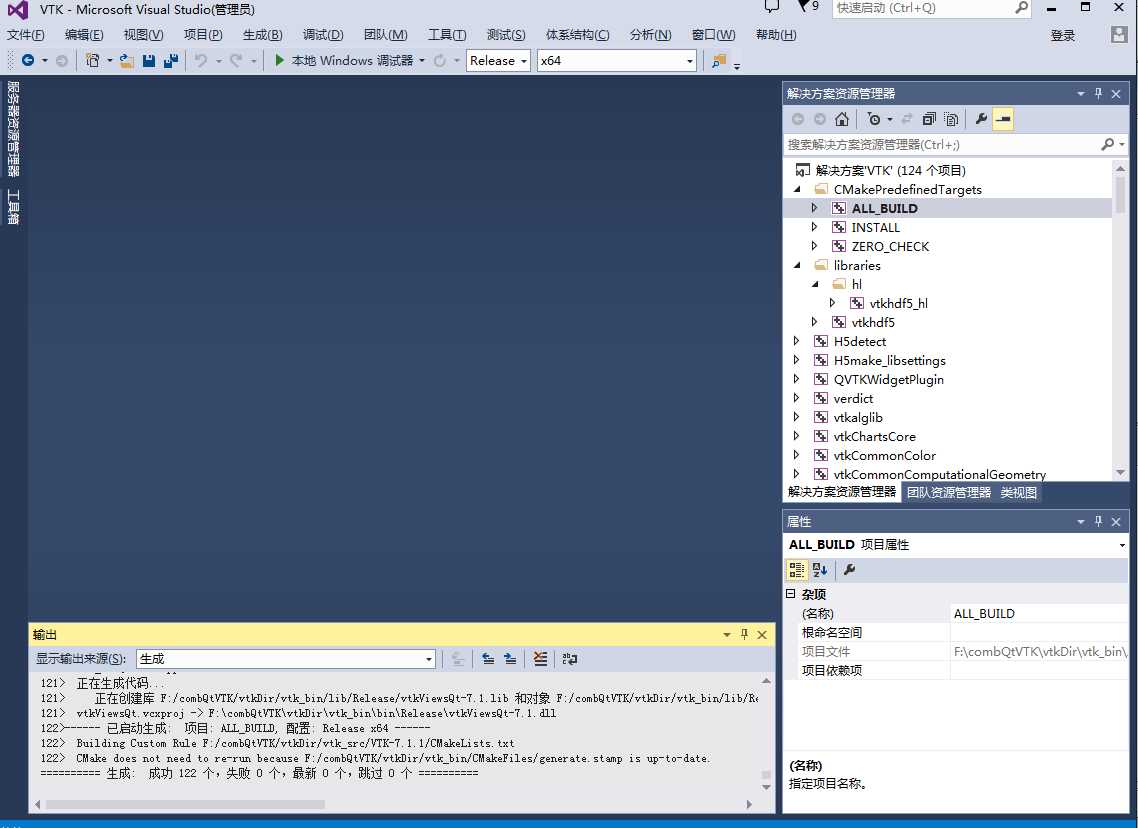1138x828 pixels.
Task: Open the 工具箱 side tab
Action: pyautogui.click(x=13, y=207)
